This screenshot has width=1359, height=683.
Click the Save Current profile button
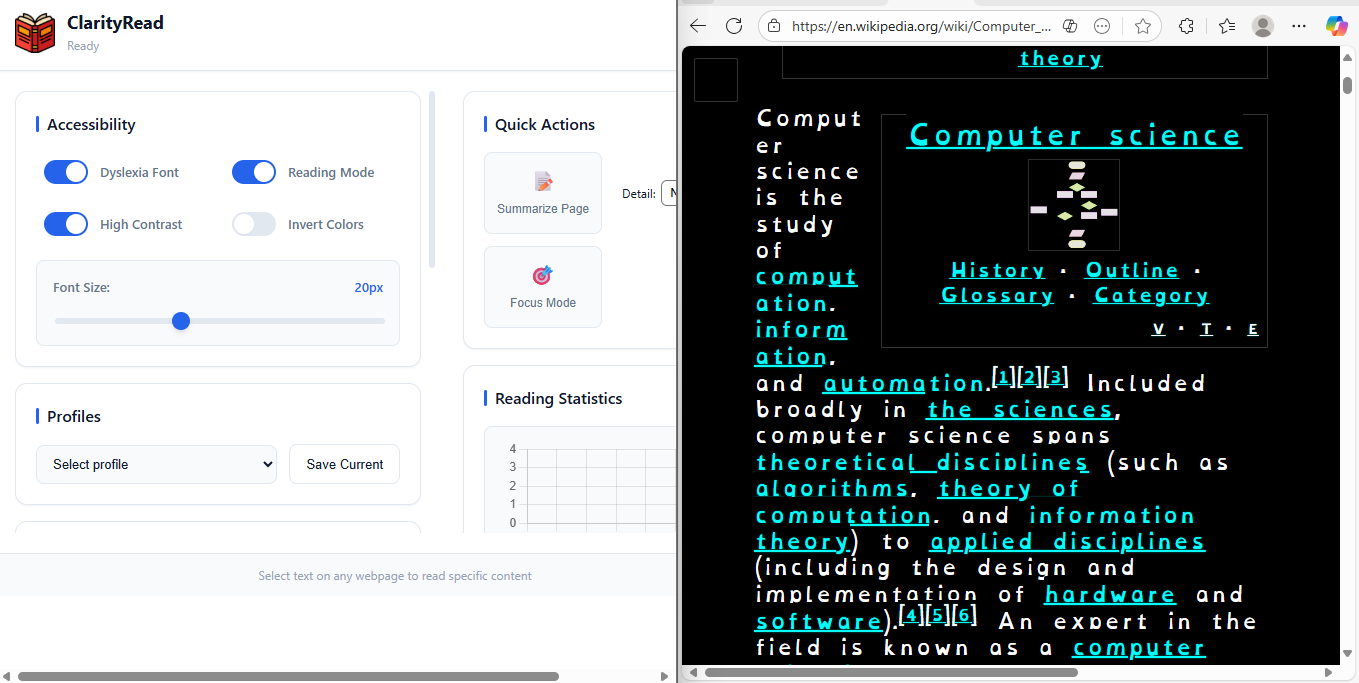[344, 464]
